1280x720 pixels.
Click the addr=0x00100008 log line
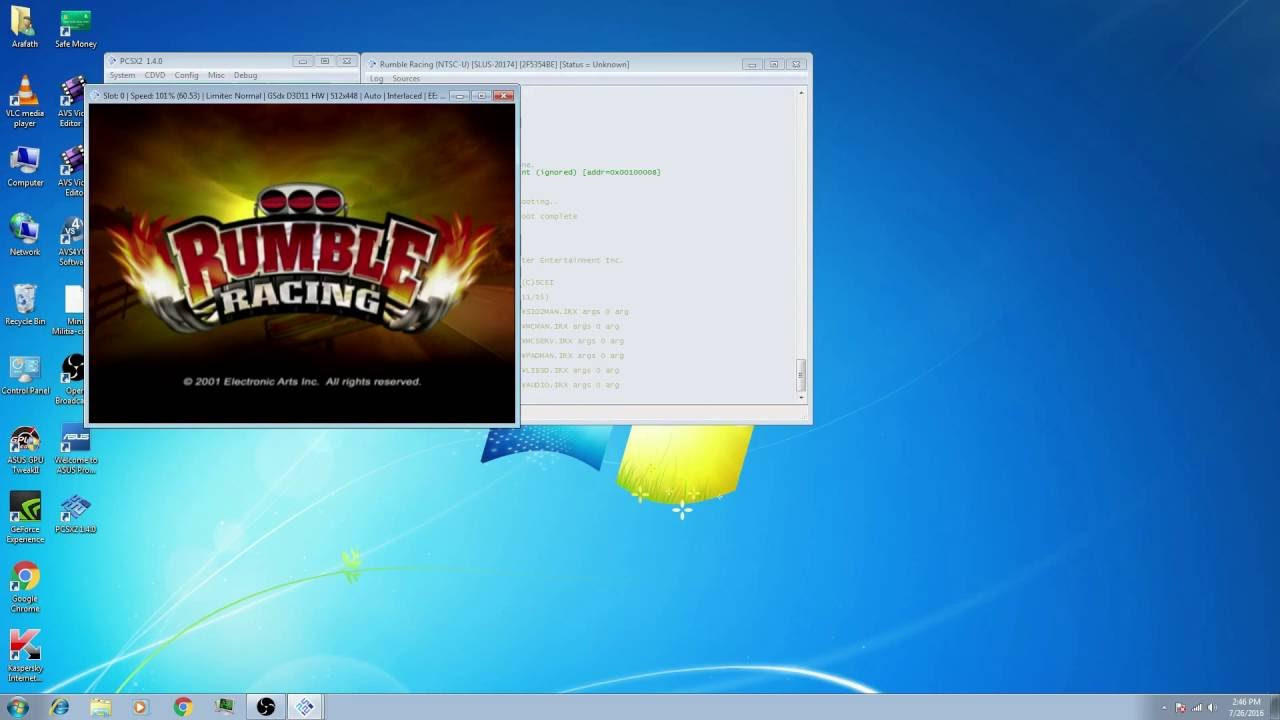click(x=590, y=172)
